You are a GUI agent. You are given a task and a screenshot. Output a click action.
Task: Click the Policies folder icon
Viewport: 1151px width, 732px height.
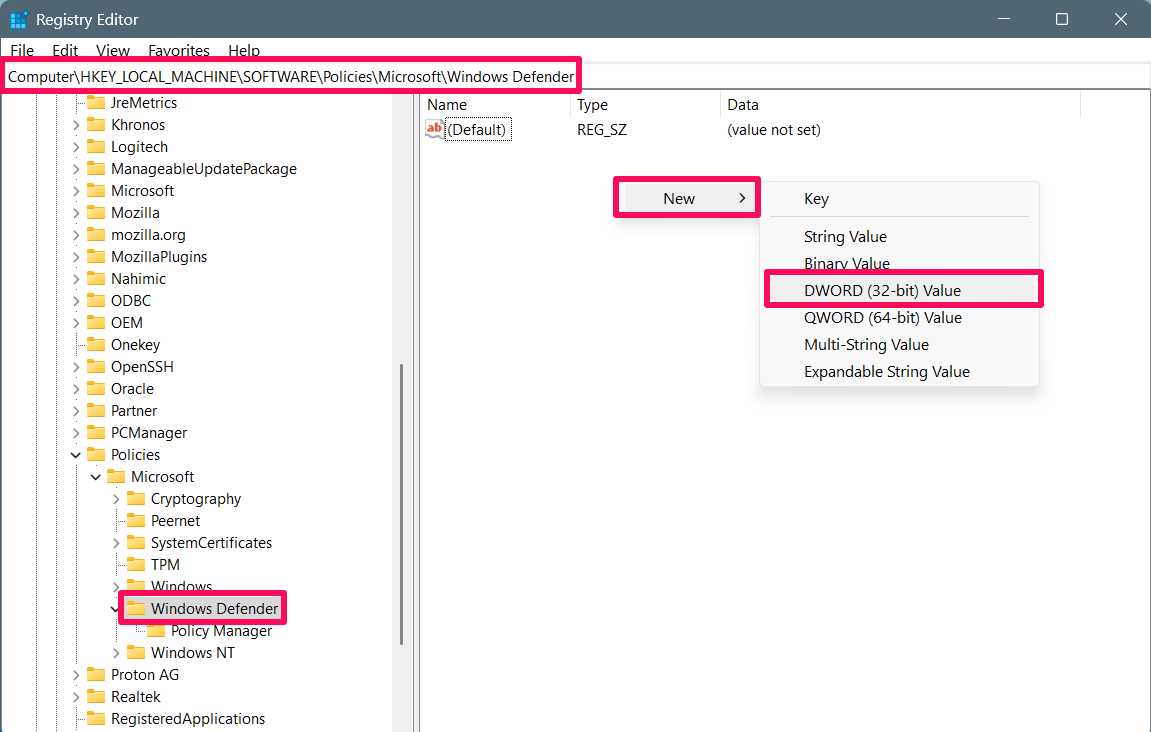(x=96, y=455)
